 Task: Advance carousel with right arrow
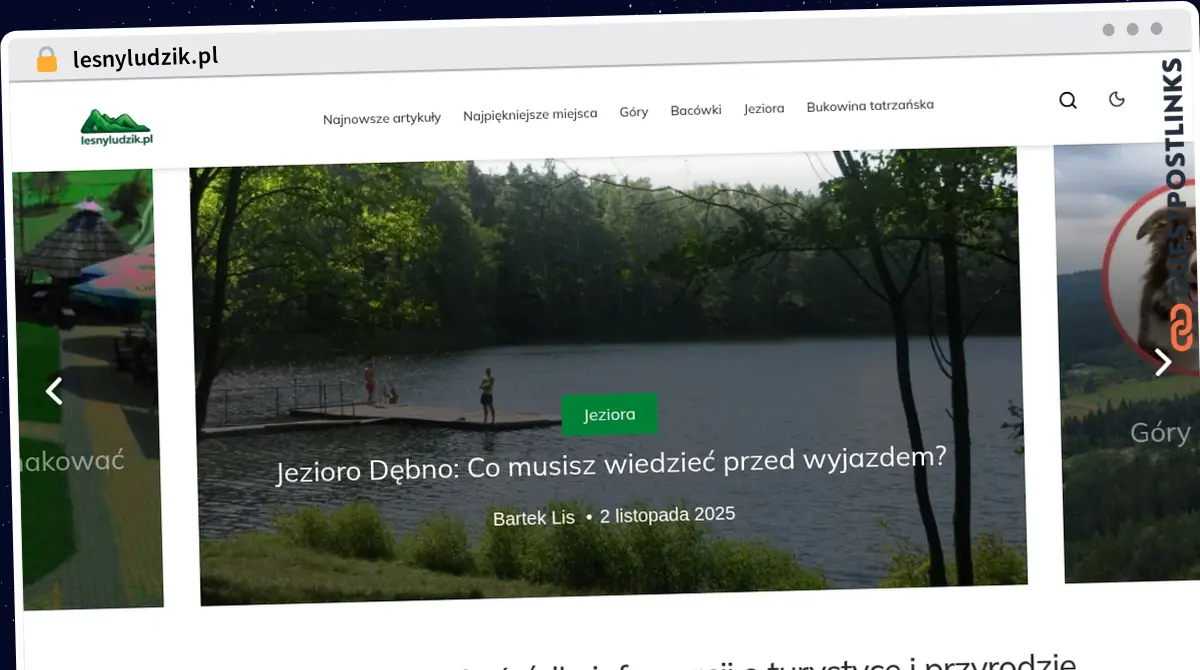tap(1162, 361)
